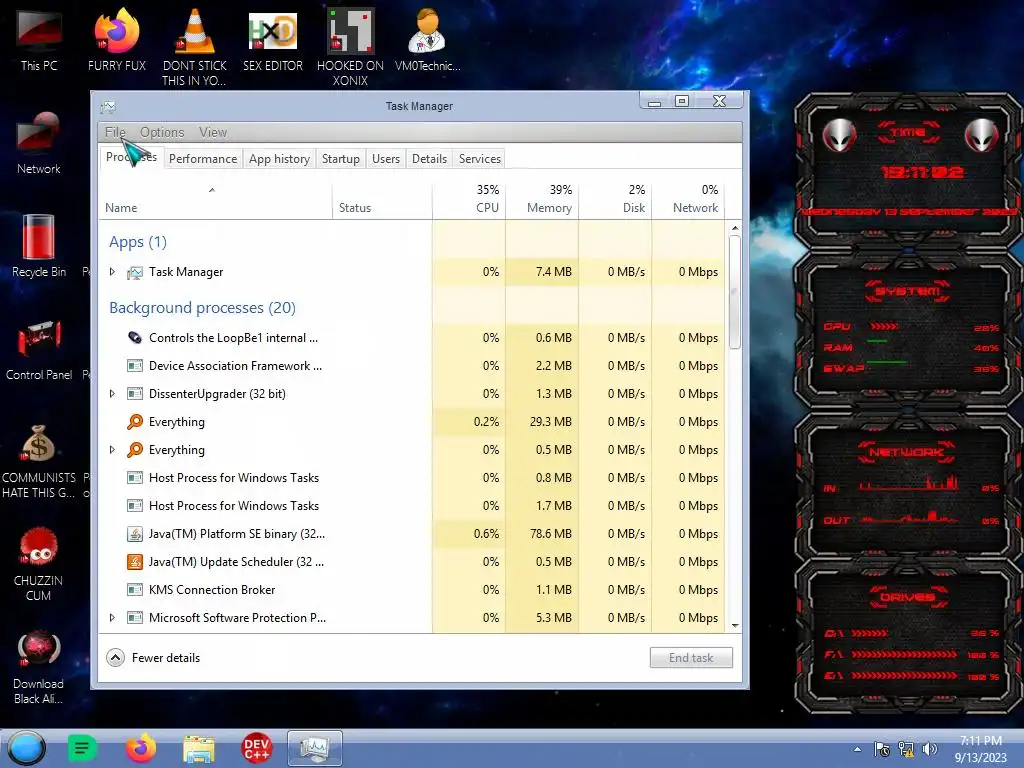Open File Explorer from the taskbar
This screenshot has height=768, width=1024.
click(x=199, y=749)
